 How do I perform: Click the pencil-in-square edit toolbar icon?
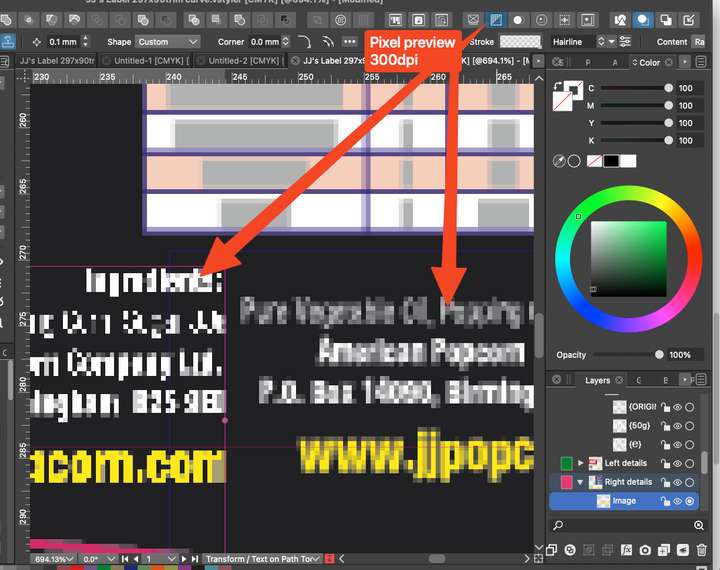(x=689, y=20)
